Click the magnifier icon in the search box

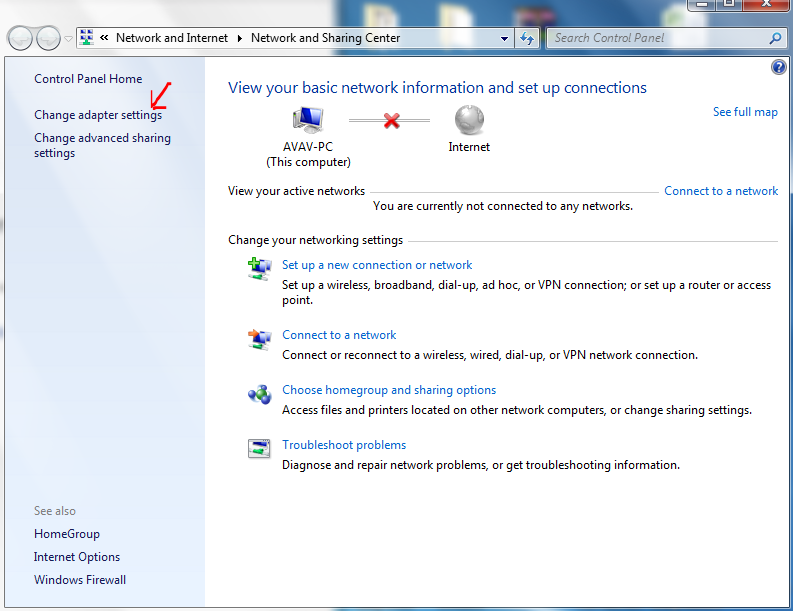[775, 38]
